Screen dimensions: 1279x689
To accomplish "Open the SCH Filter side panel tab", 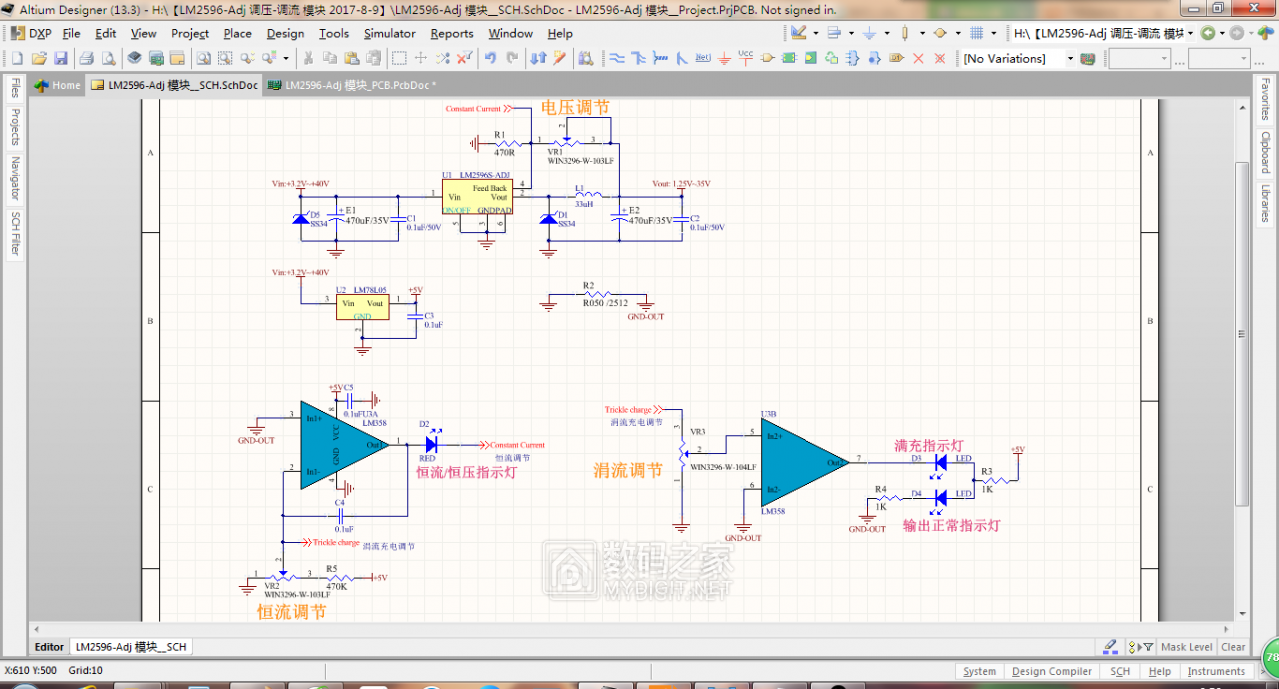I will 15,233.
